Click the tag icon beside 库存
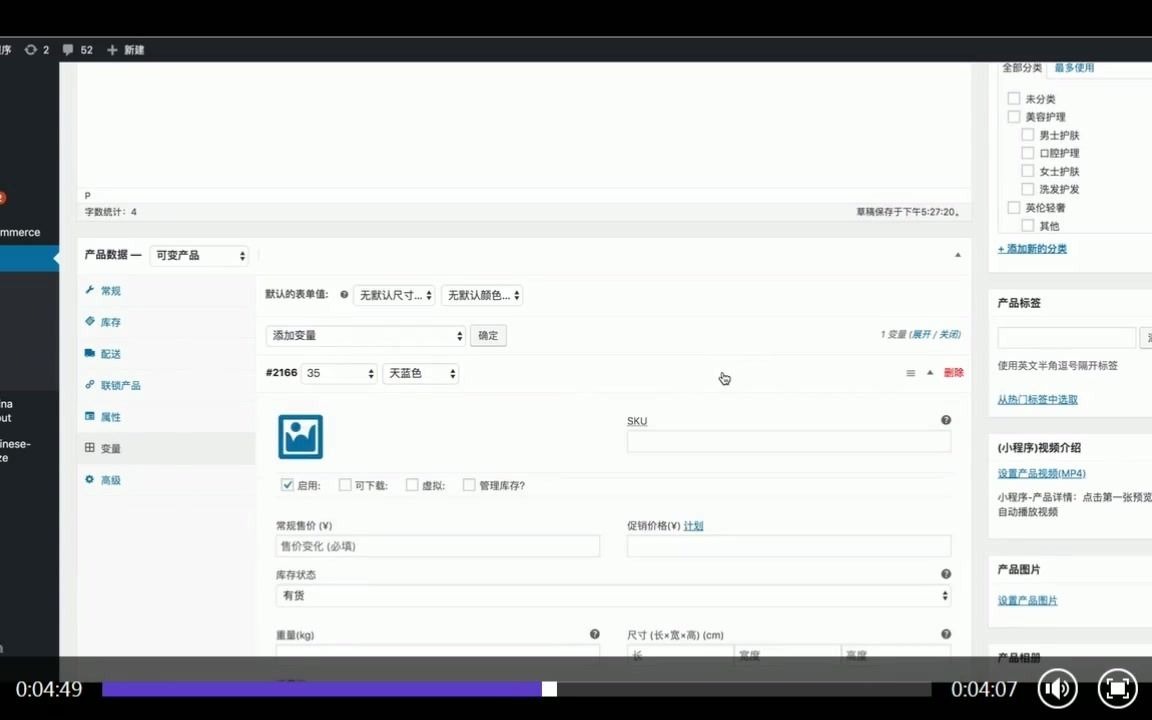1152x720 pixels. [90, 321]
